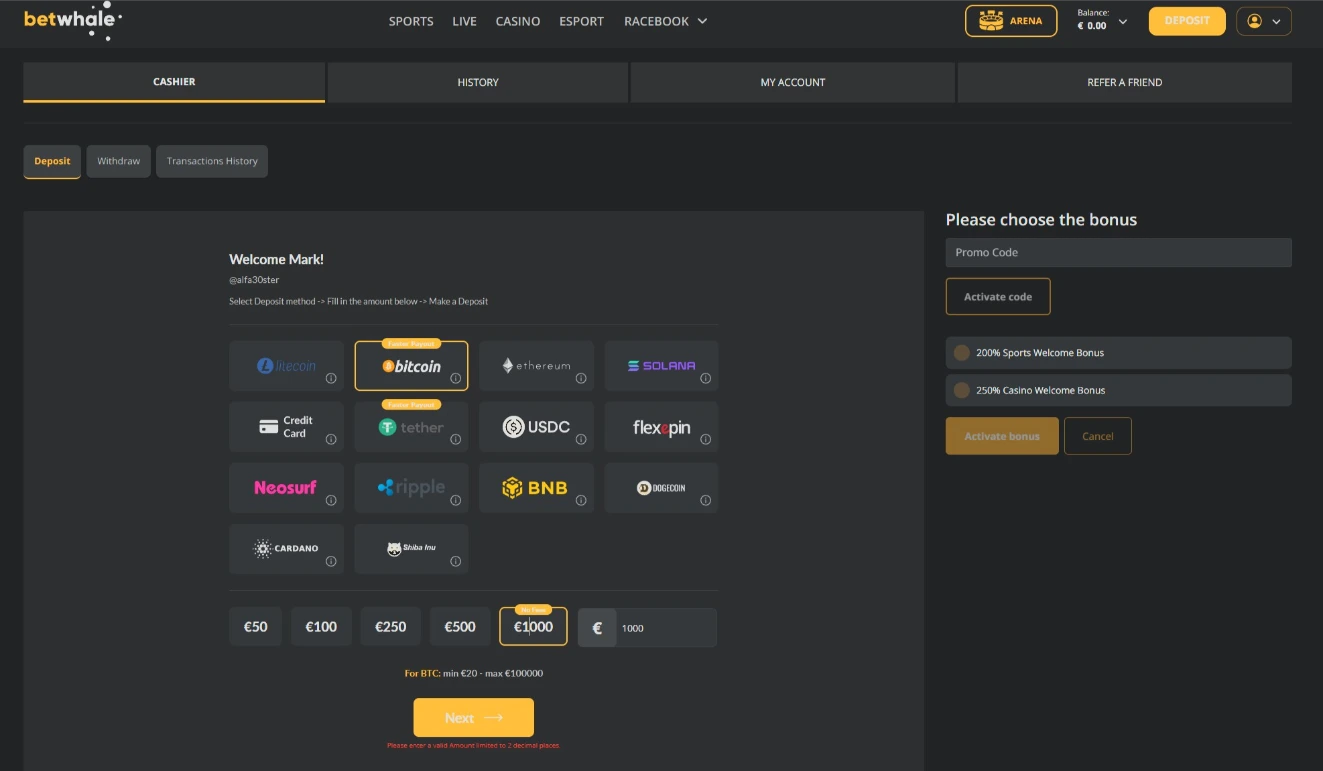1323x771 pixels.
Task: Select Litecoin as deposit method
Action: click(x=286, y=366)
